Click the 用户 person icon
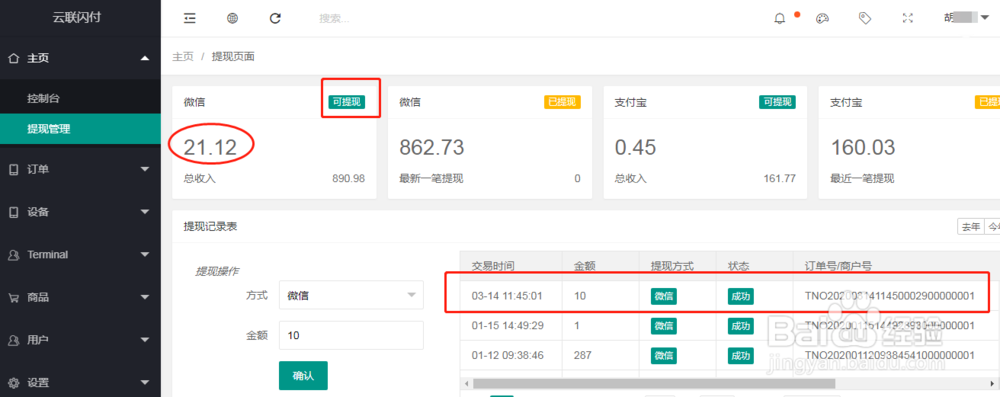The width and height of the screenshot is (1000, 397). (13, 340)
